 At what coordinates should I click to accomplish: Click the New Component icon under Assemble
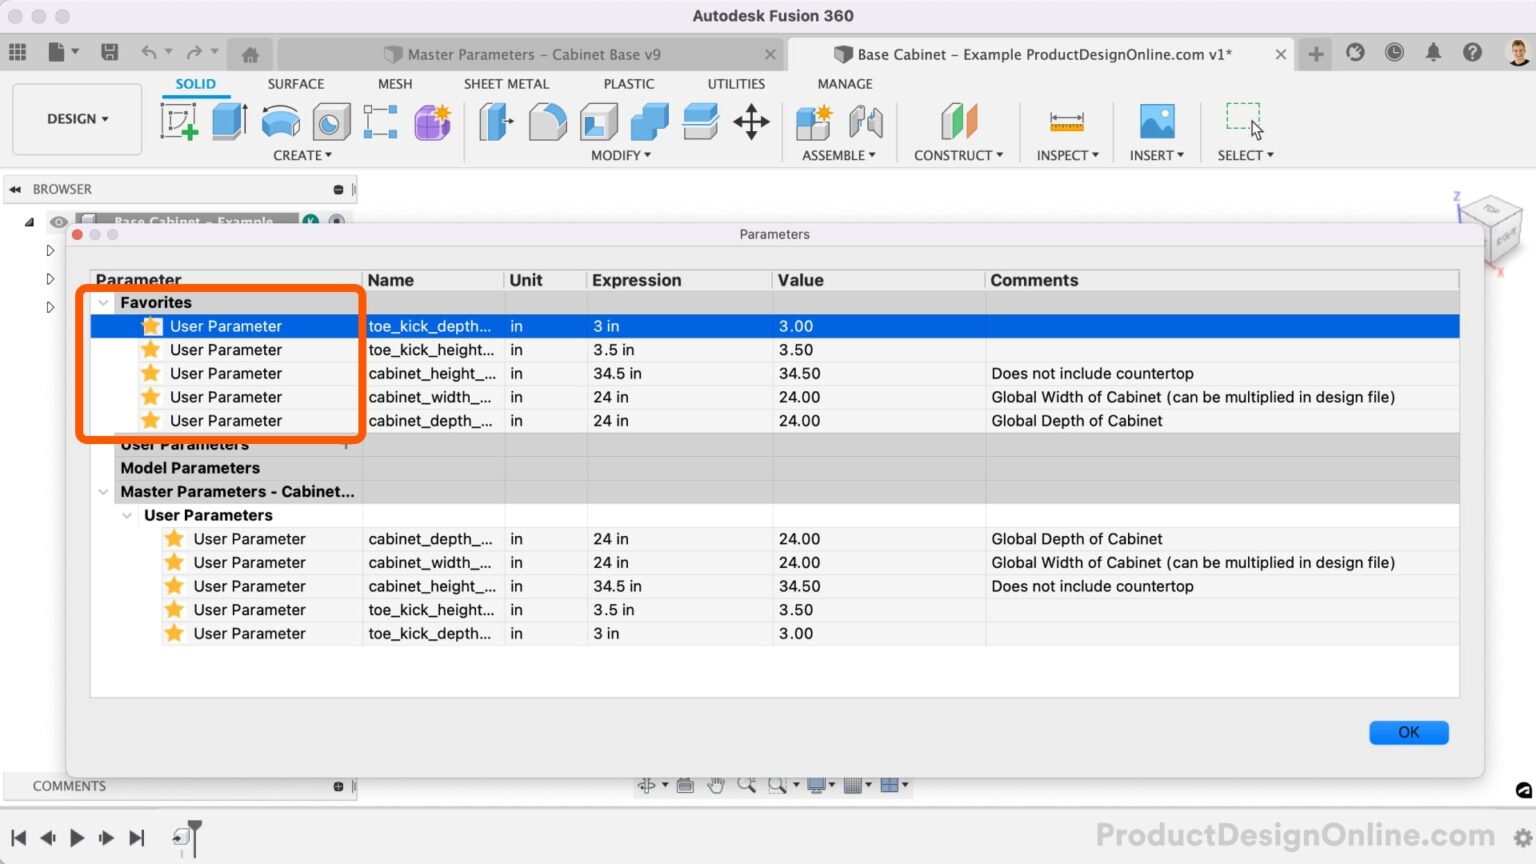click(x=814, y=121)
